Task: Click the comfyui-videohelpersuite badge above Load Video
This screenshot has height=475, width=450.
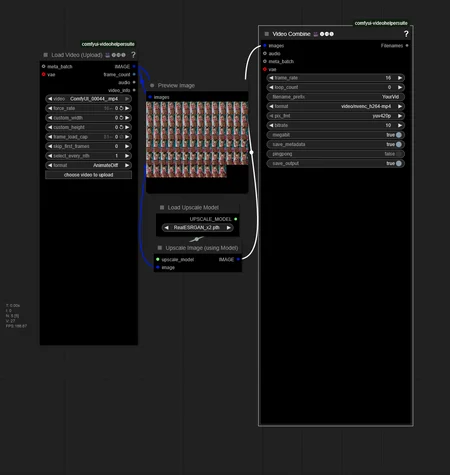Action: pos(108,44)
